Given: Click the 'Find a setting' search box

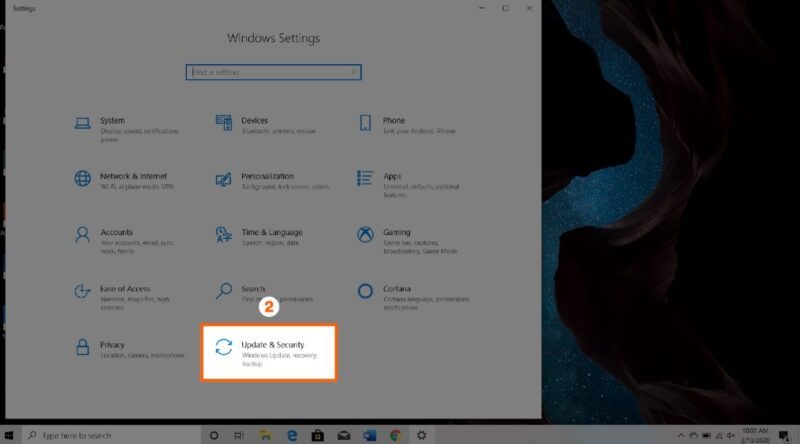Looking at the screenshot, I should click(273, 72).
